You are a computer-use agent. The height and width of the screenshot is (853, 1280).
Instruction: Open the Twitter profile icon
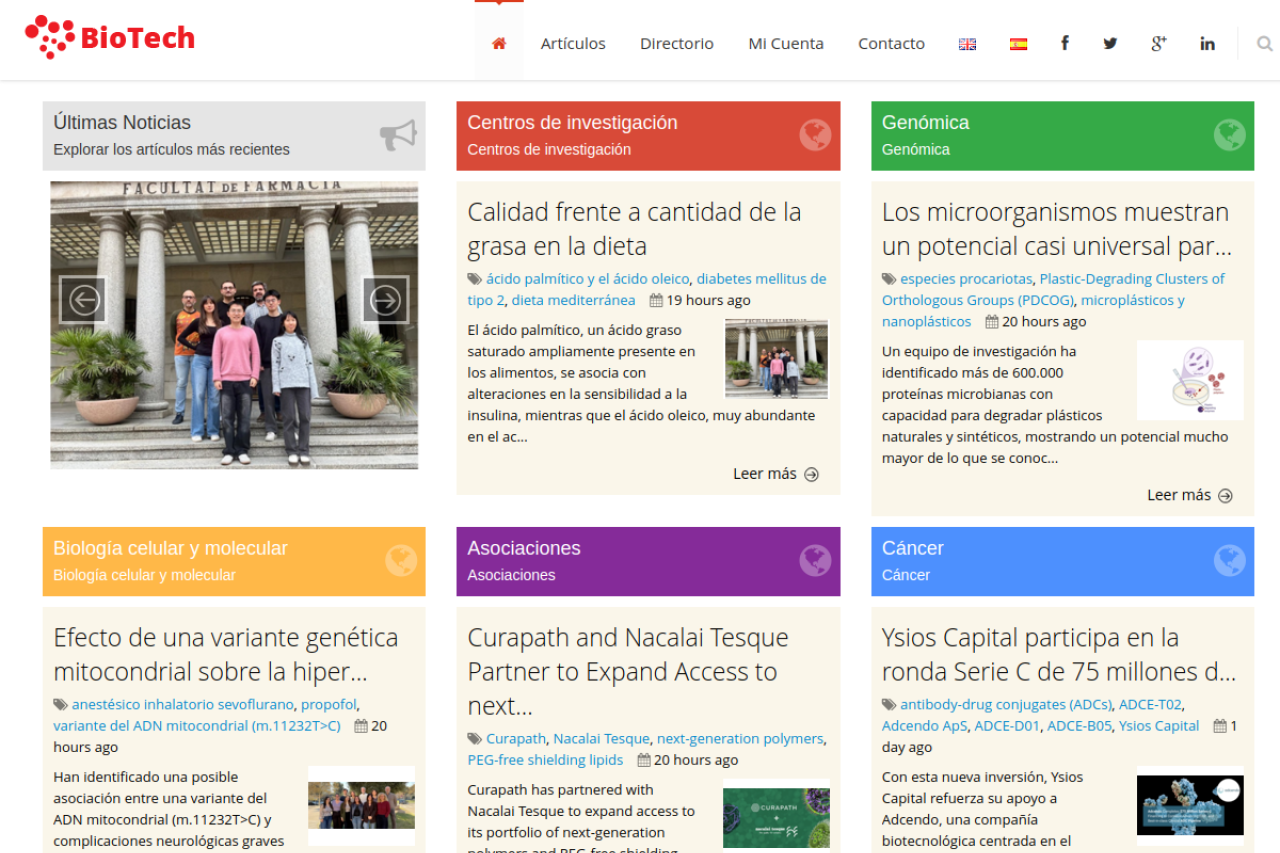pyautogui.click(x=1110, y=43)
